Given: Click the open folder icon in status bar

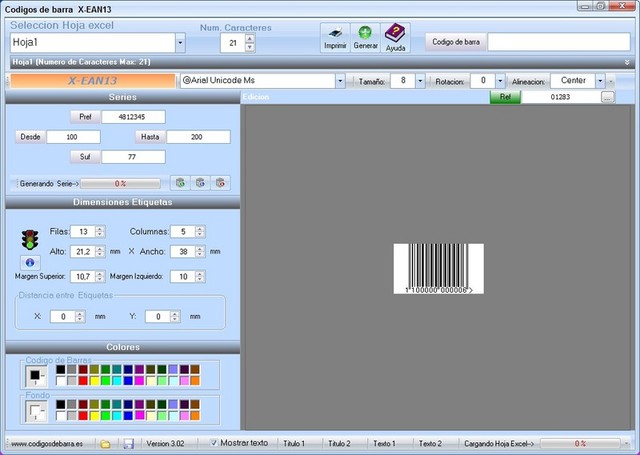Looking at the screenshot, I should (105, 444).
